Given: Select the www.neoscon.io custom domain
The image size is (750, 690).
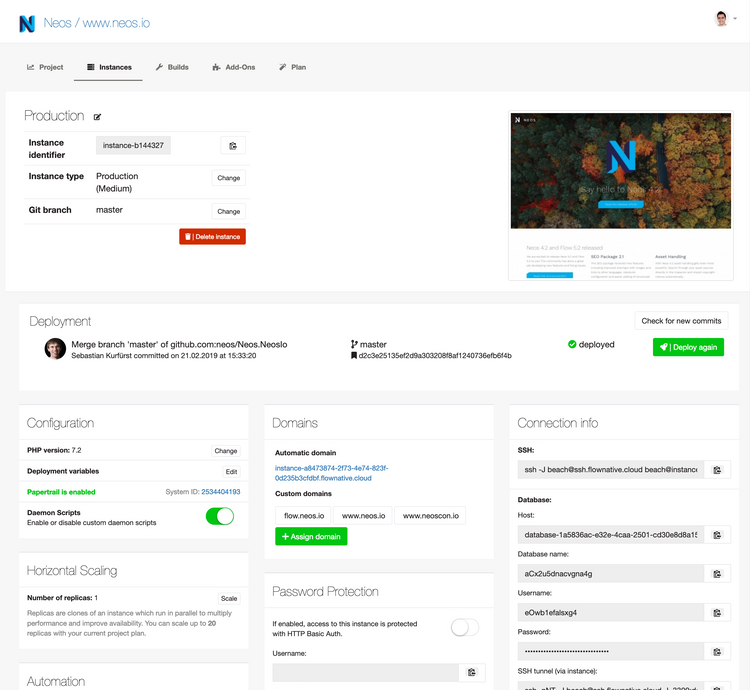Looking at the screenshot, I should pos(430,516).
